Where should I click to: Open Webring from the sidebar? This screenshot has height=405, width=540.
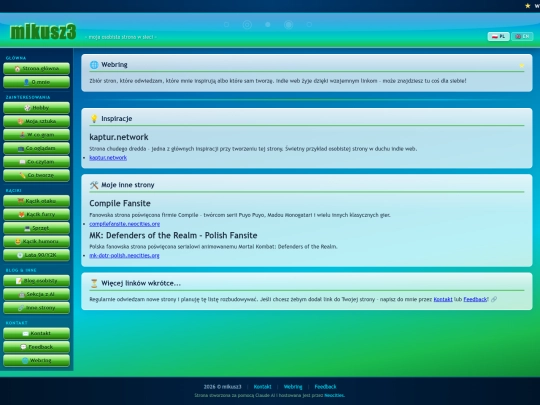pos(37,360)
